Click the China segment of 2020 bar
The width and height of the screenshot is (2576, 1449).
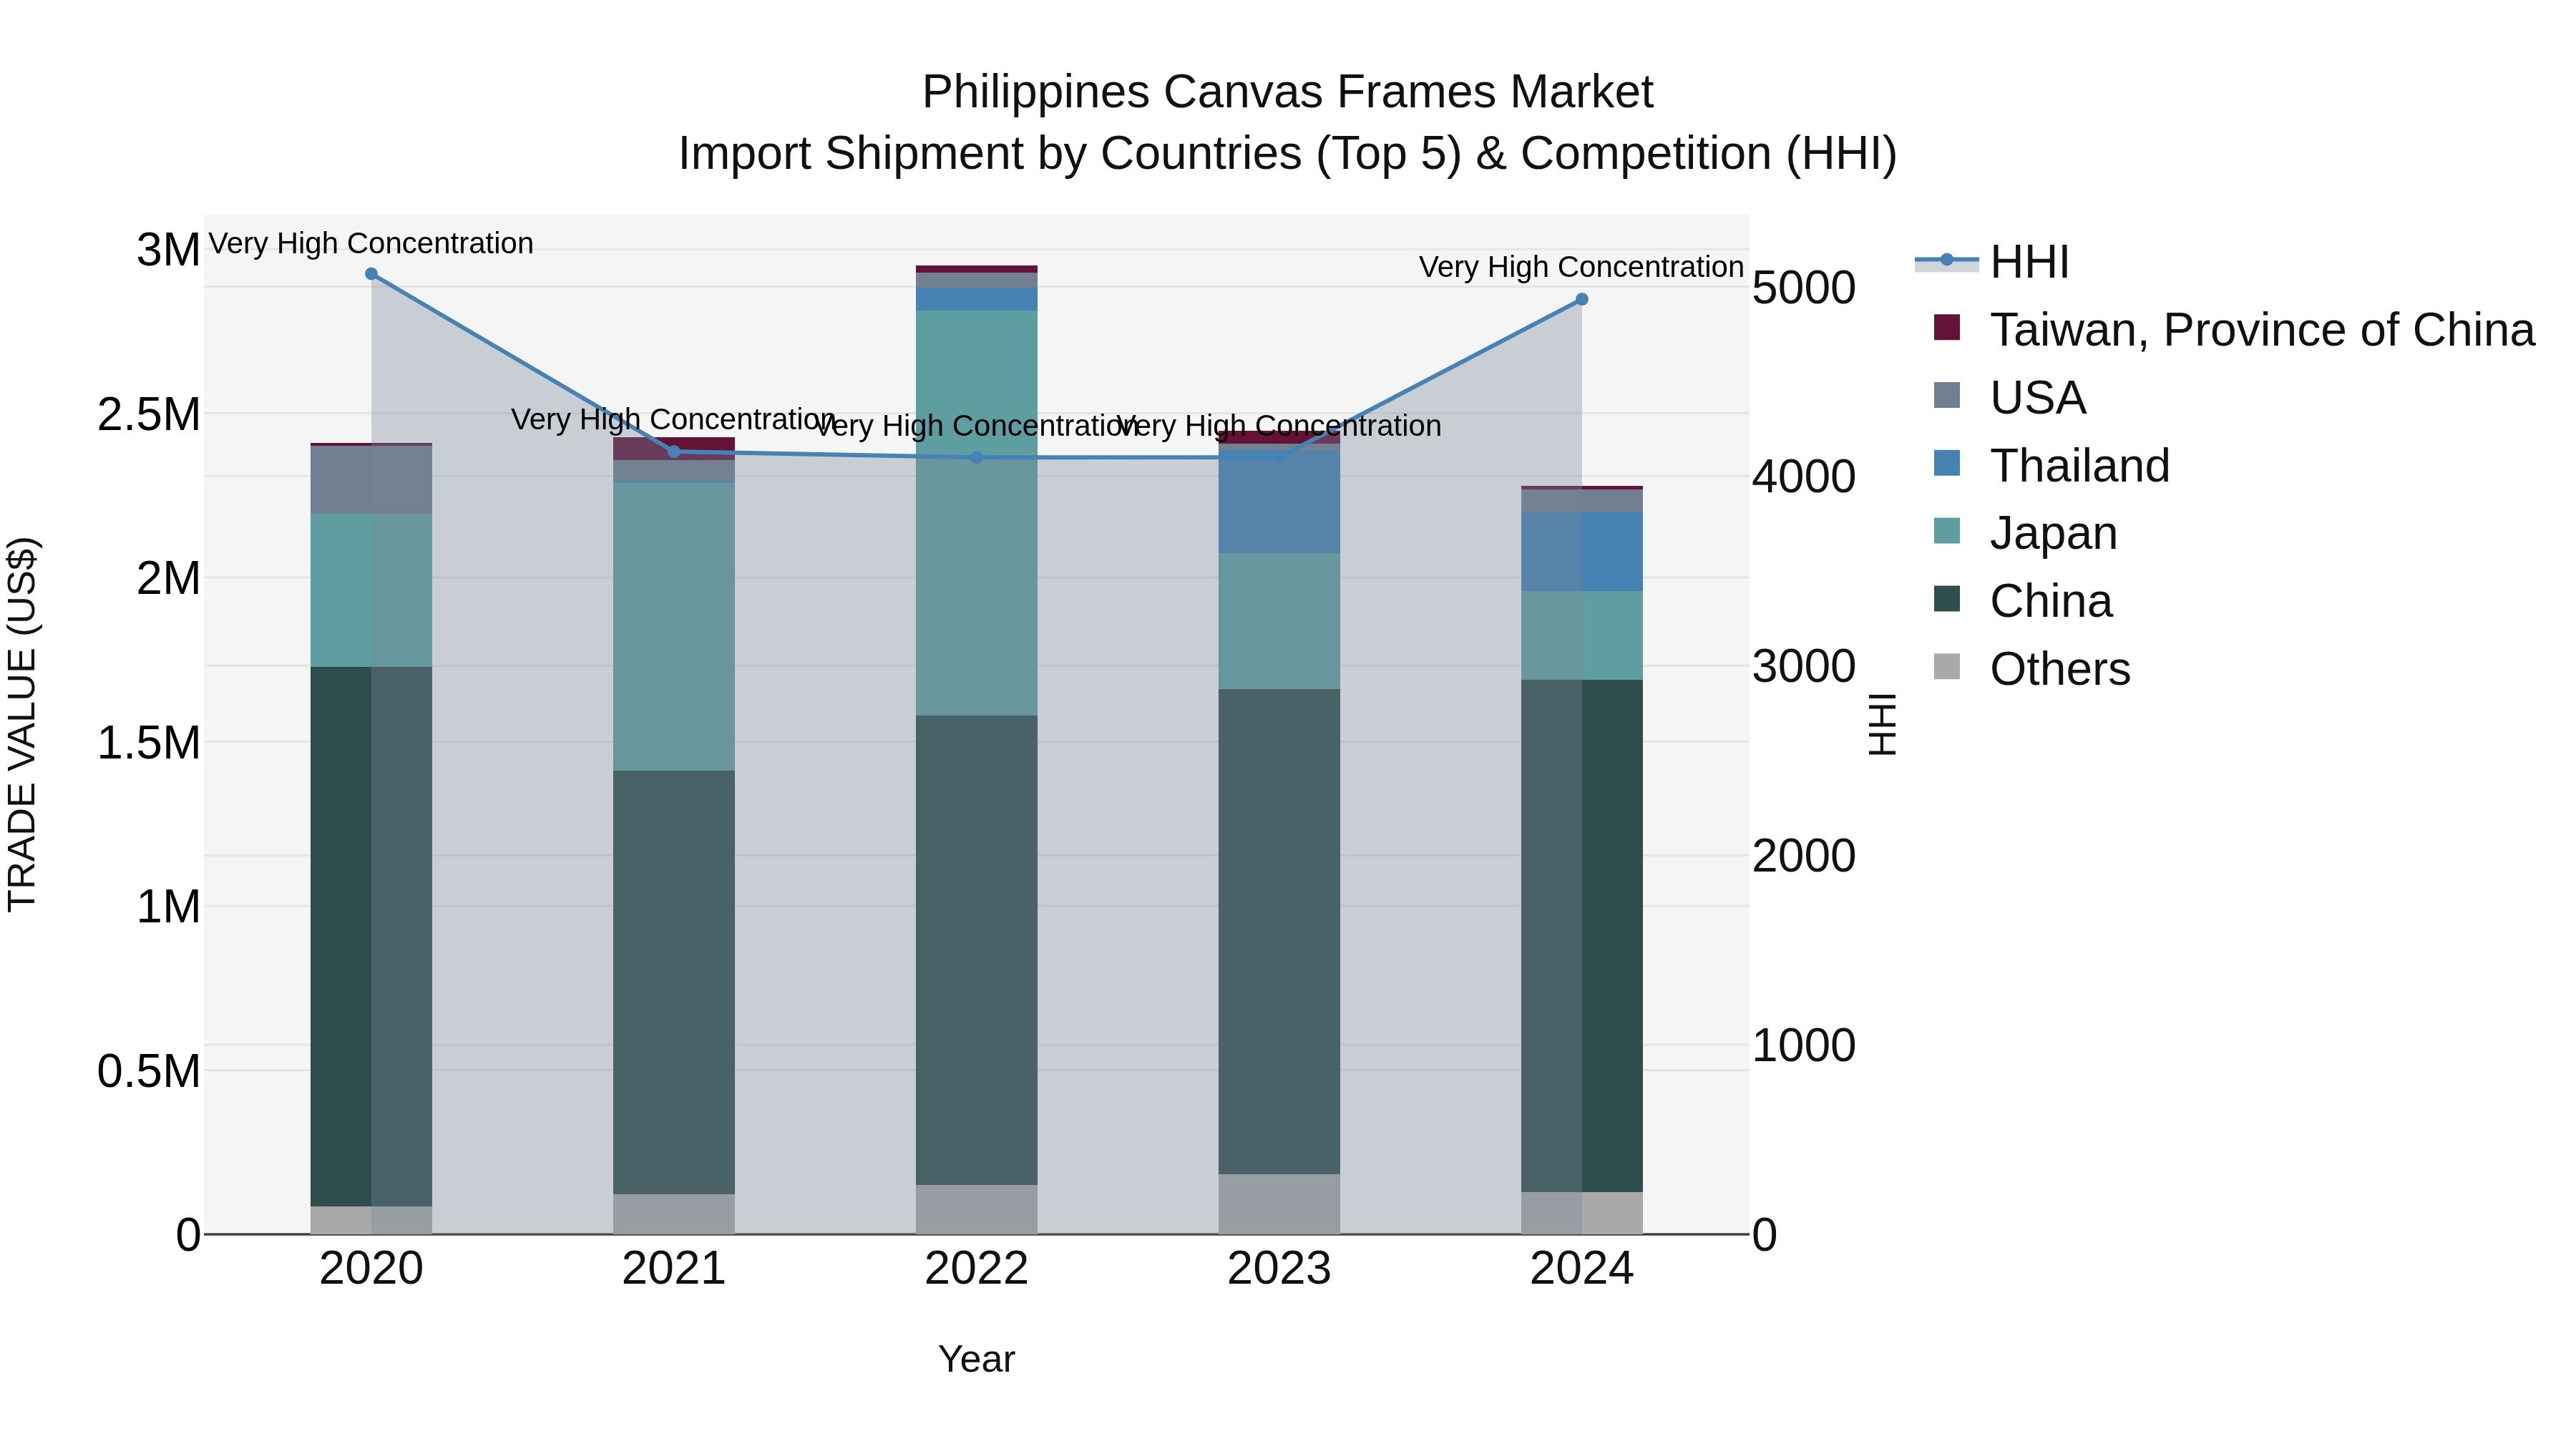(x=371, y=937)
